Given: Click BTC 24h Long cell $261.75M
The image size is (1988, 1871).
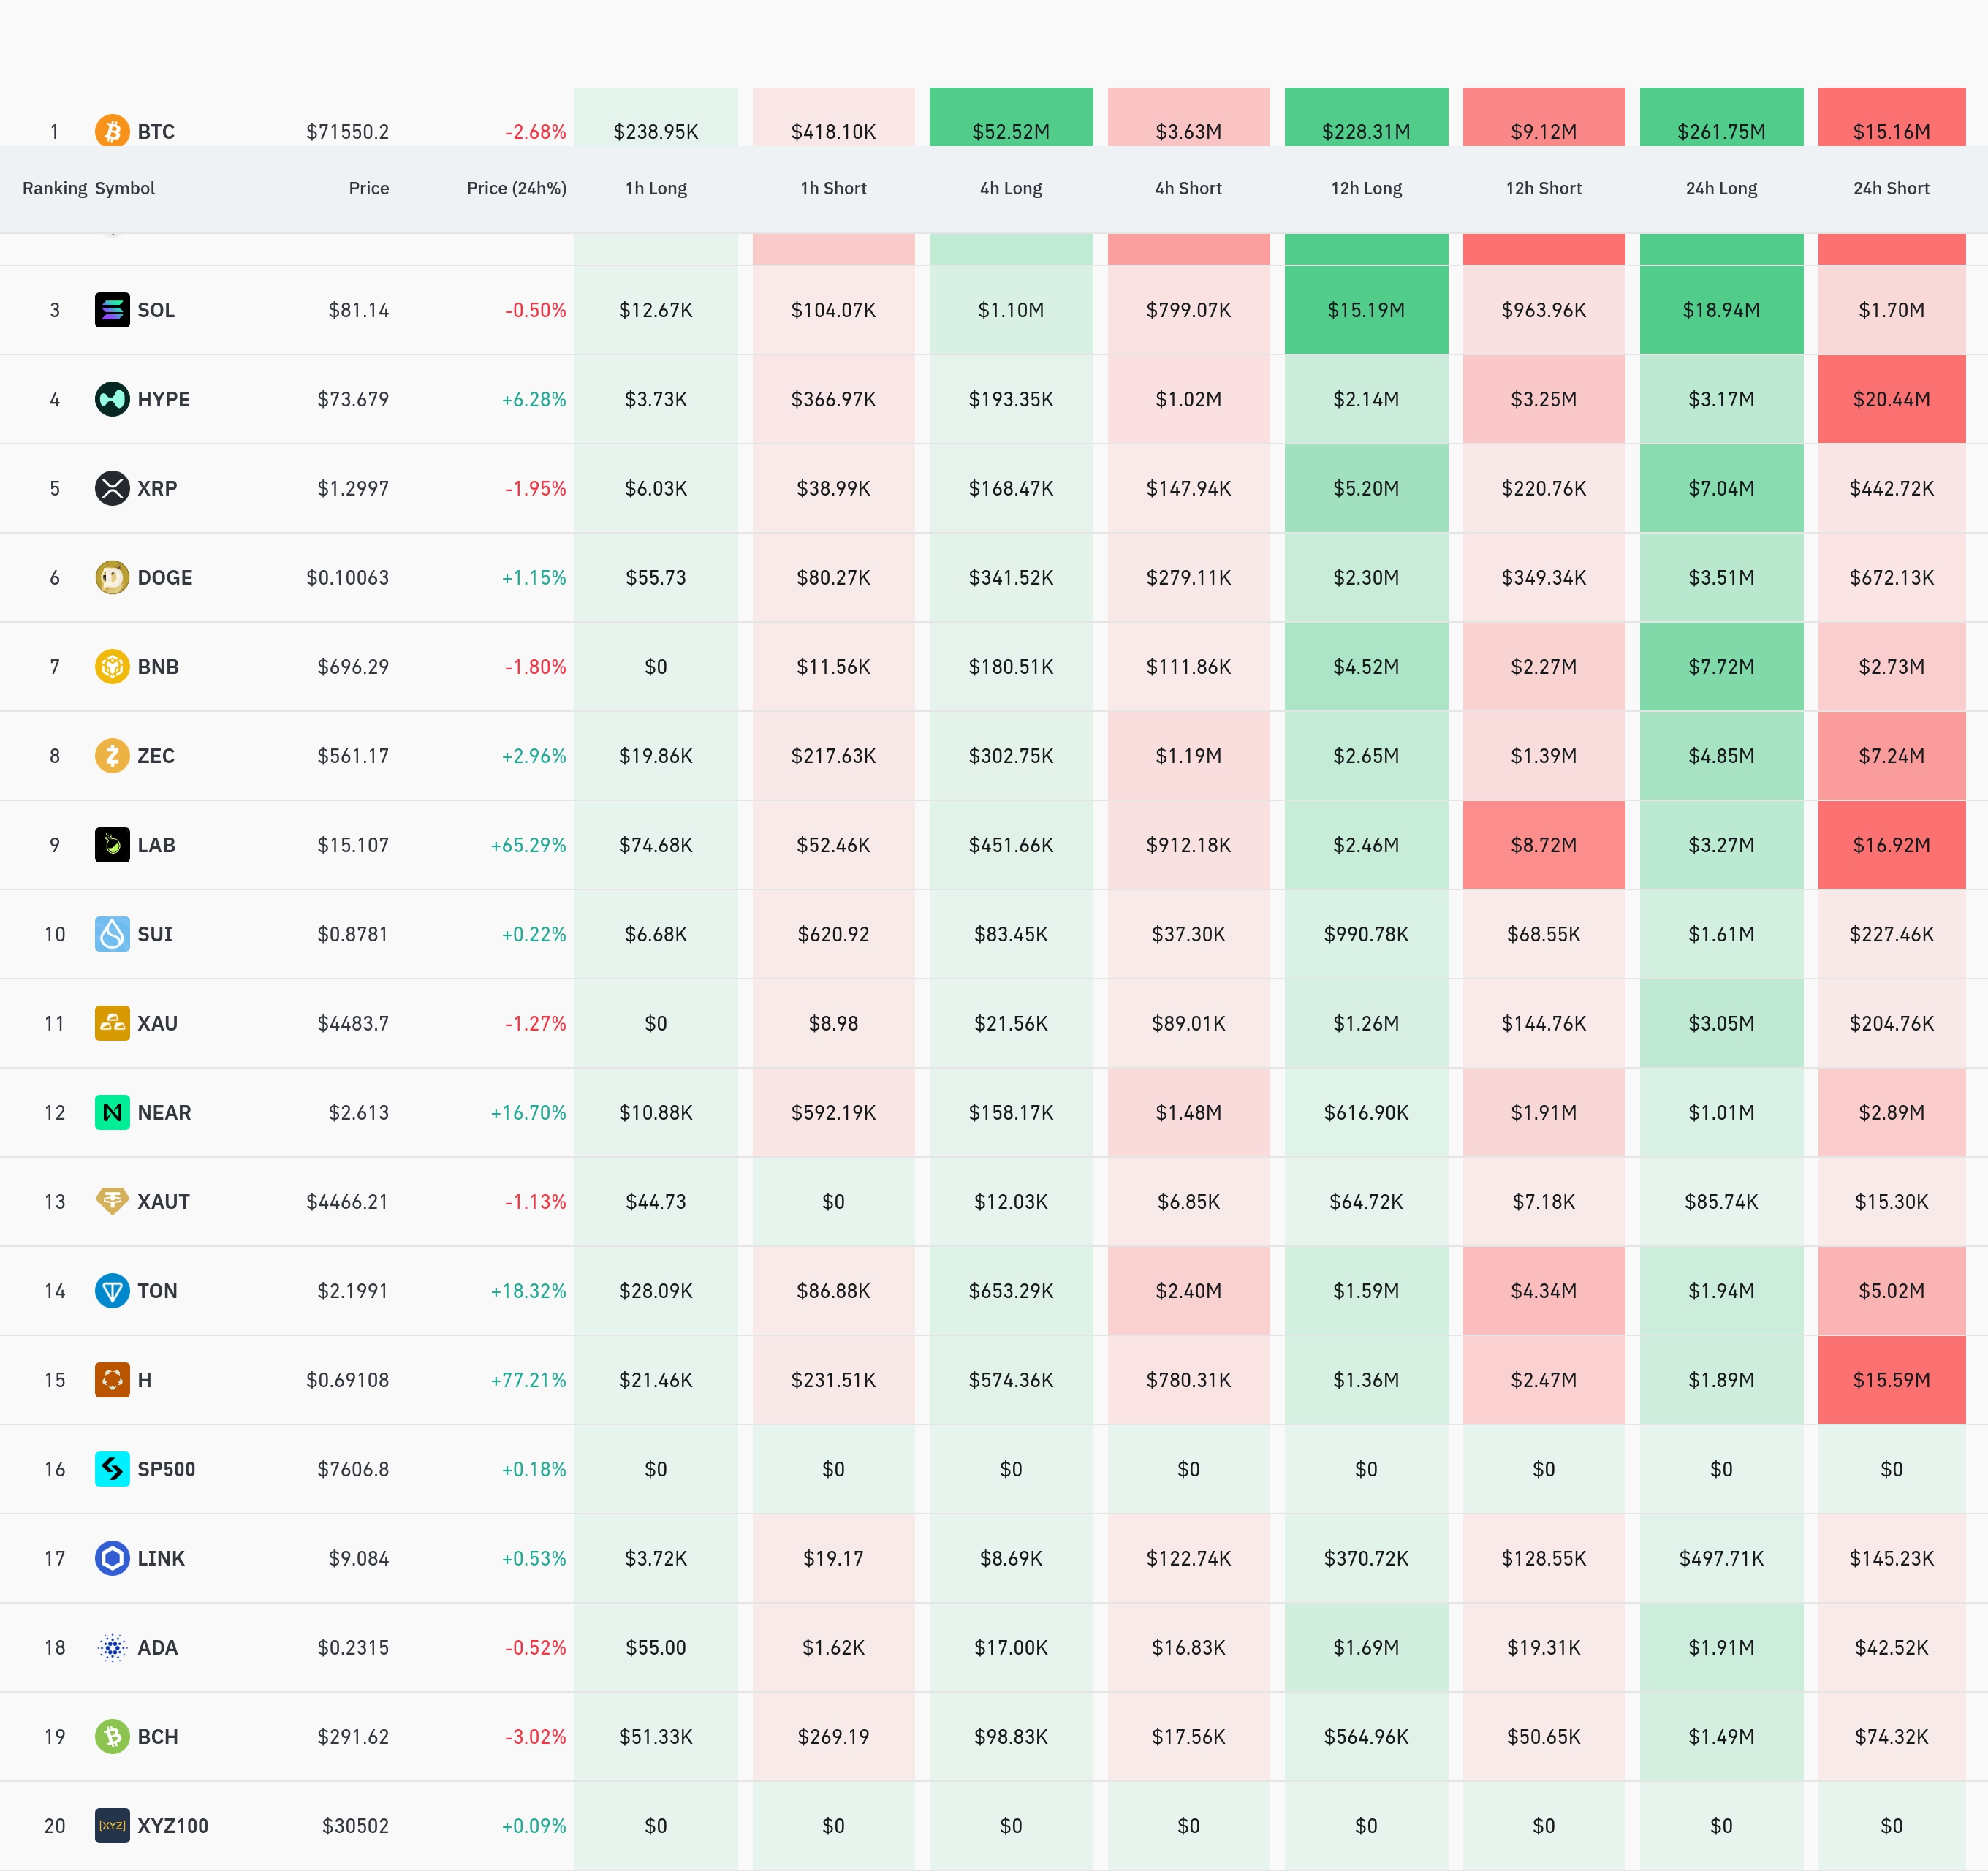Looking at the screenshot, I should (x=1721, y=117).
